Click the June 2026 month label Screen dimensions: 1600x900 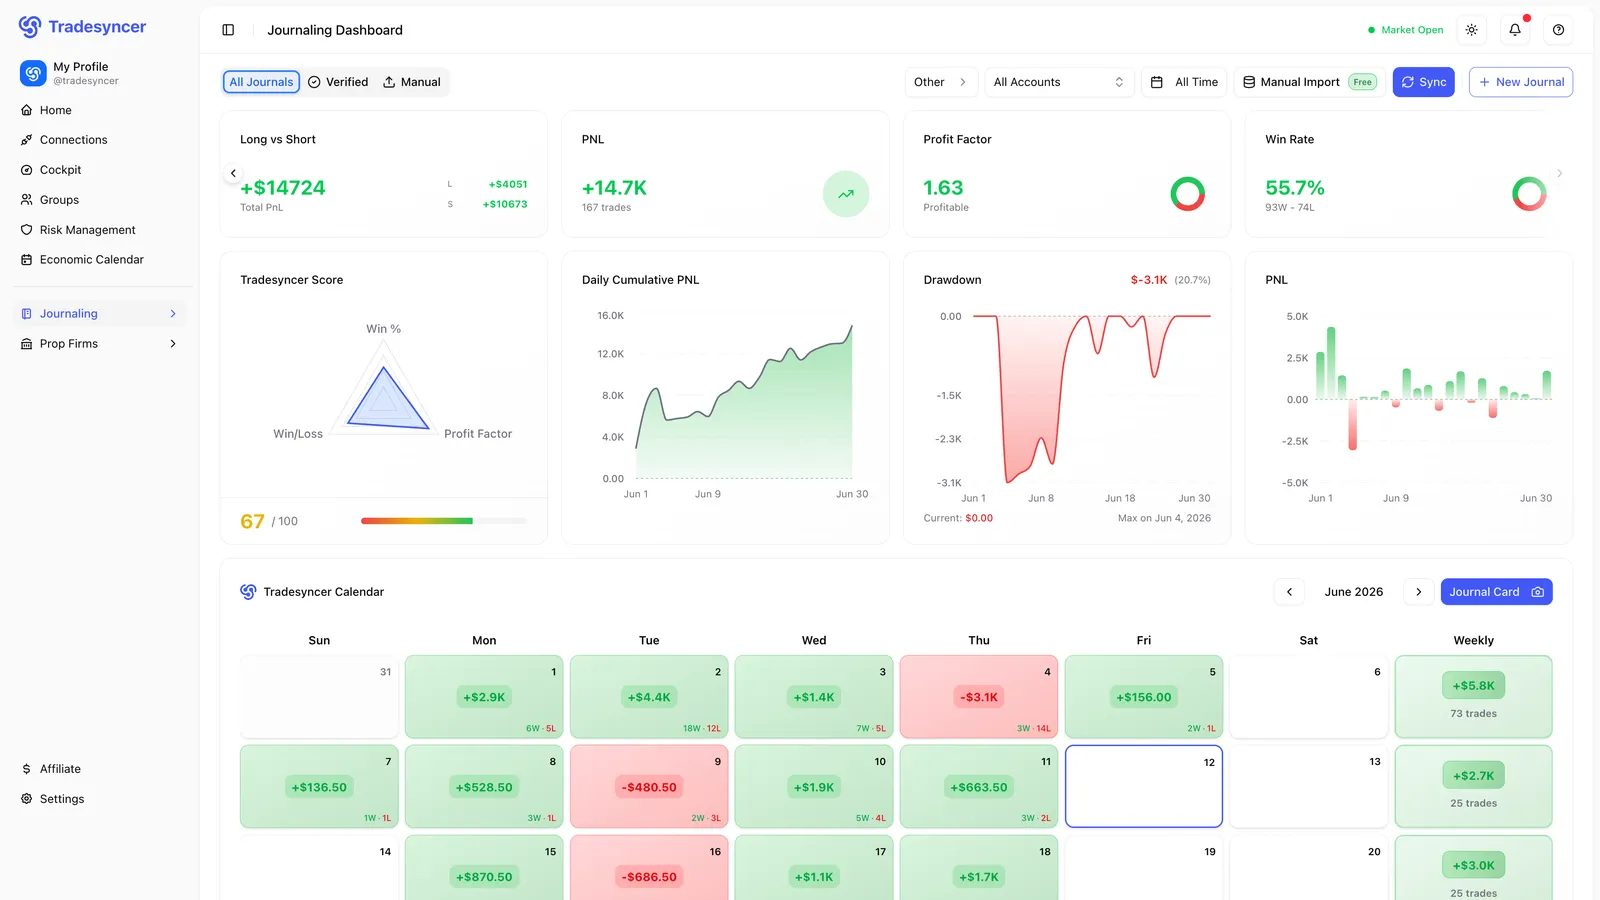pos(1354,592)
